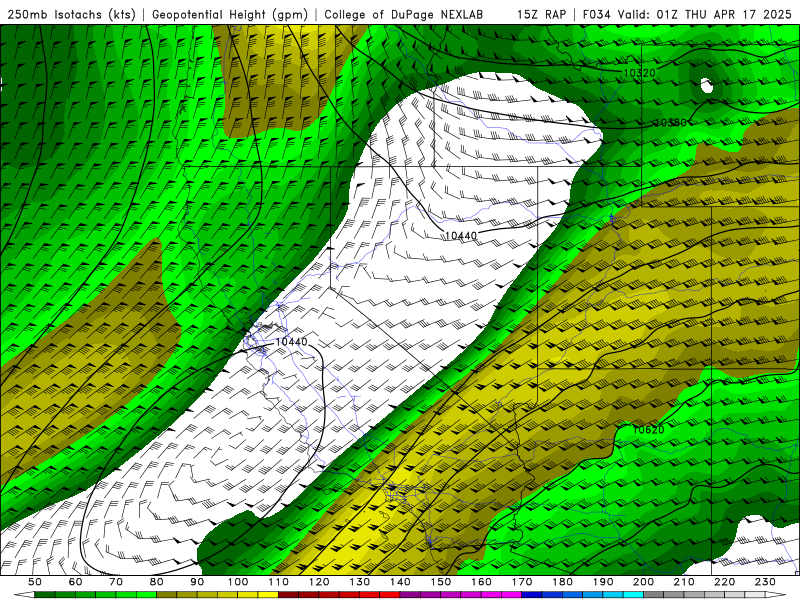Image resolution: width=800 pixels, height=600 pixels.
Task: Click the 50 kt value on the color scale
Action: tap(35, 582)
